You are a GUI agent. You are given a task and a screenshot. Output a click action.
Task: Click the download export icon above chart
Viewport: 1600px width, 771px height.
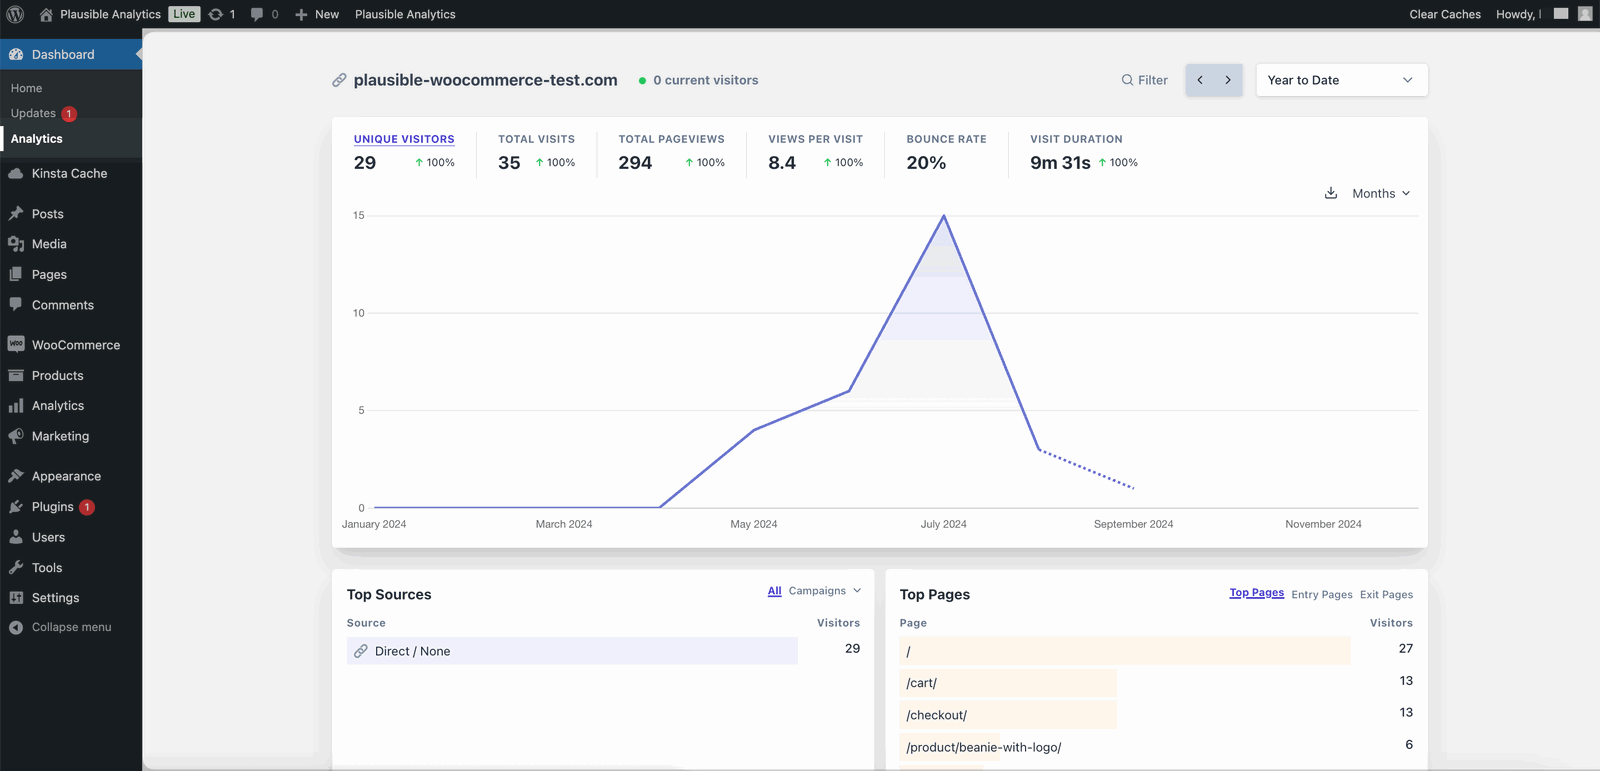tap(1331, 193)
